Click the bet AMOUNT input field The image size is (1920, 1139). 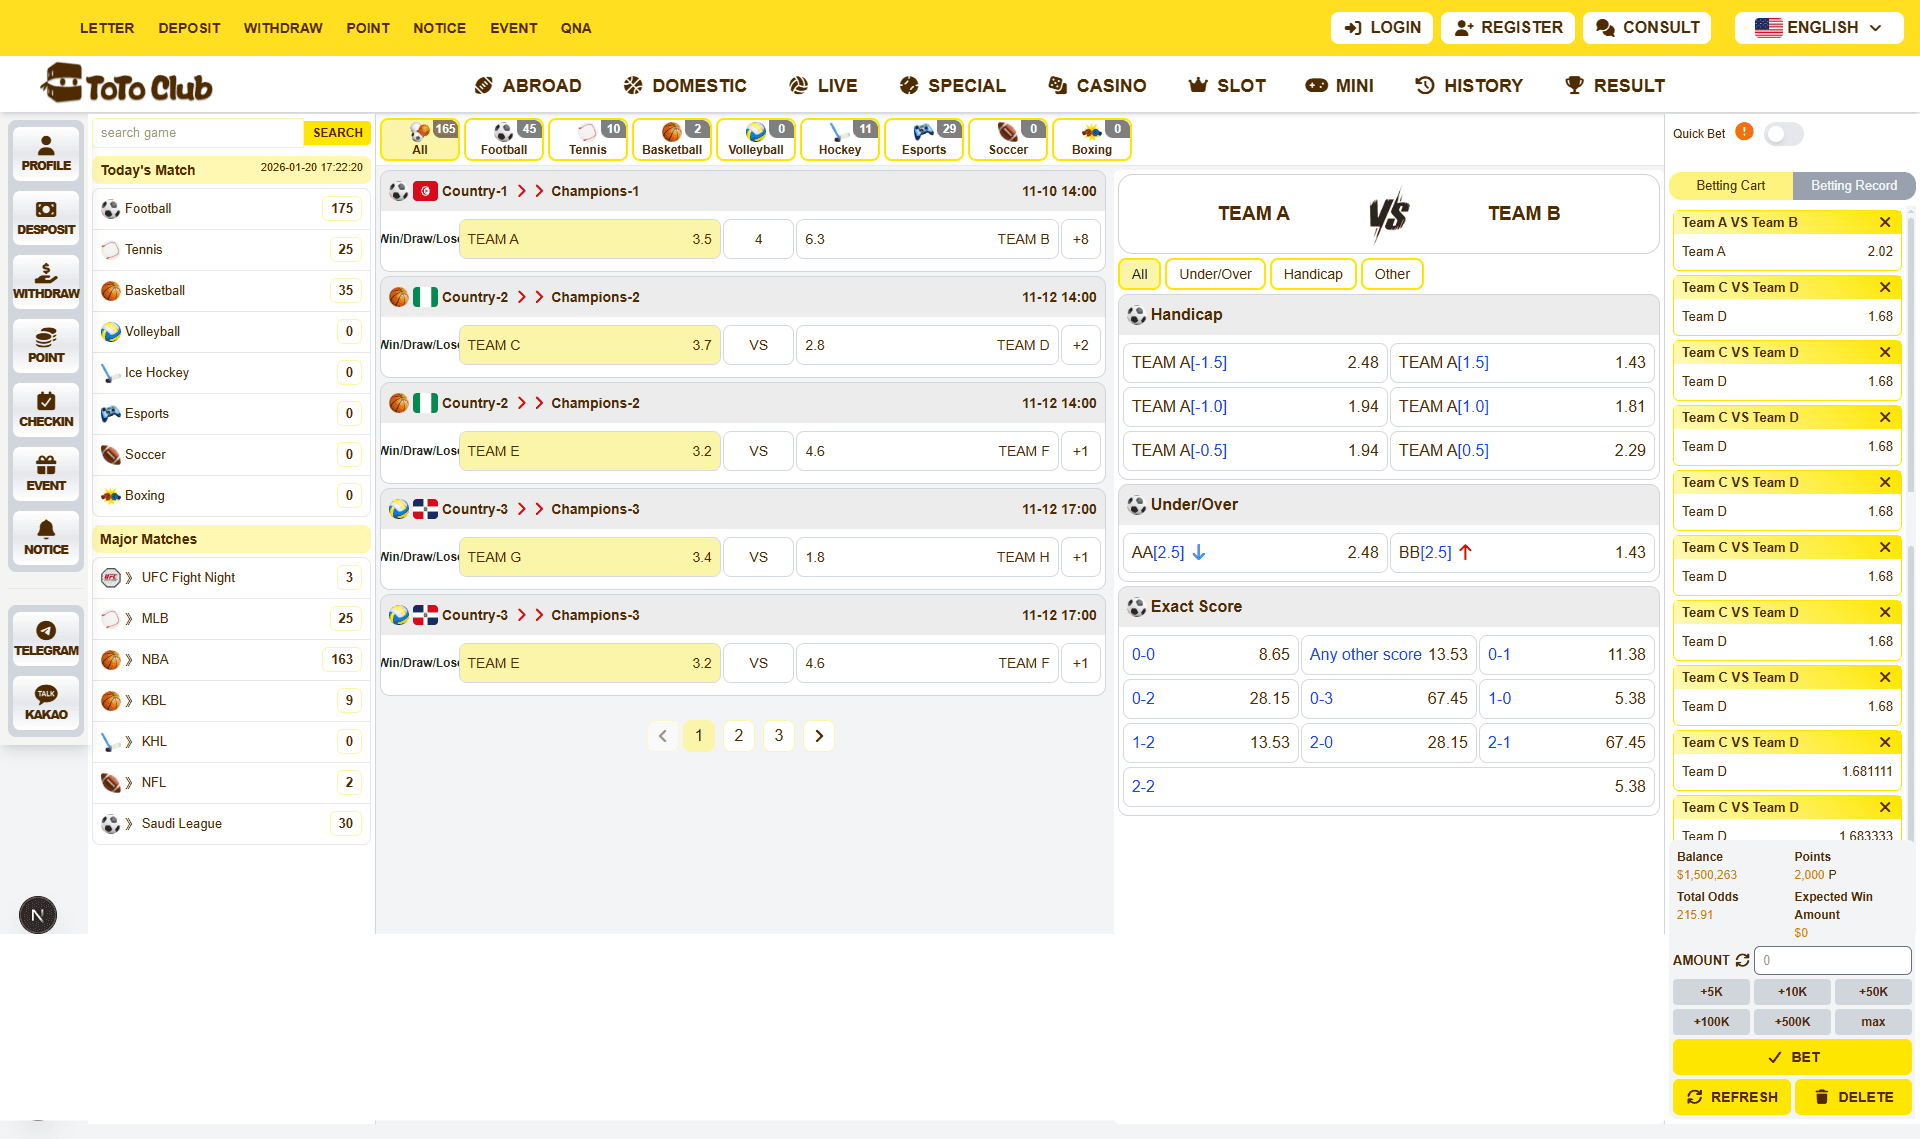tap(1832, 960)
